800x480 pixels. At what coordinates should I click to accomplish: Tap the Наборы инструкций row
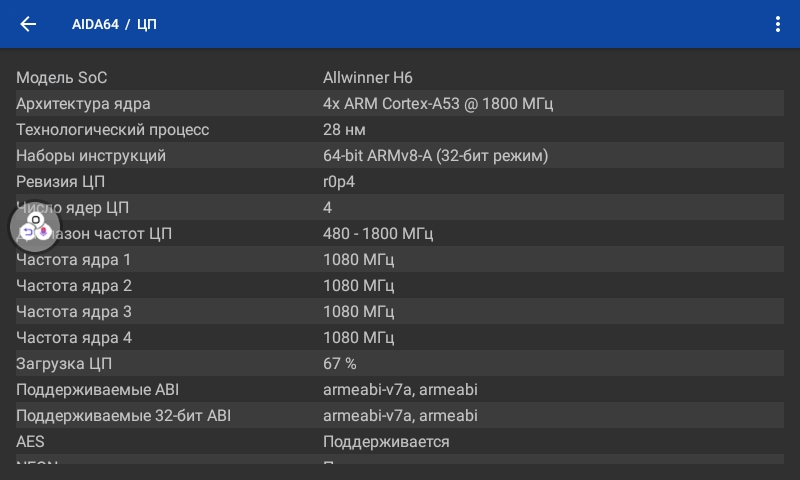pos(400,155)
